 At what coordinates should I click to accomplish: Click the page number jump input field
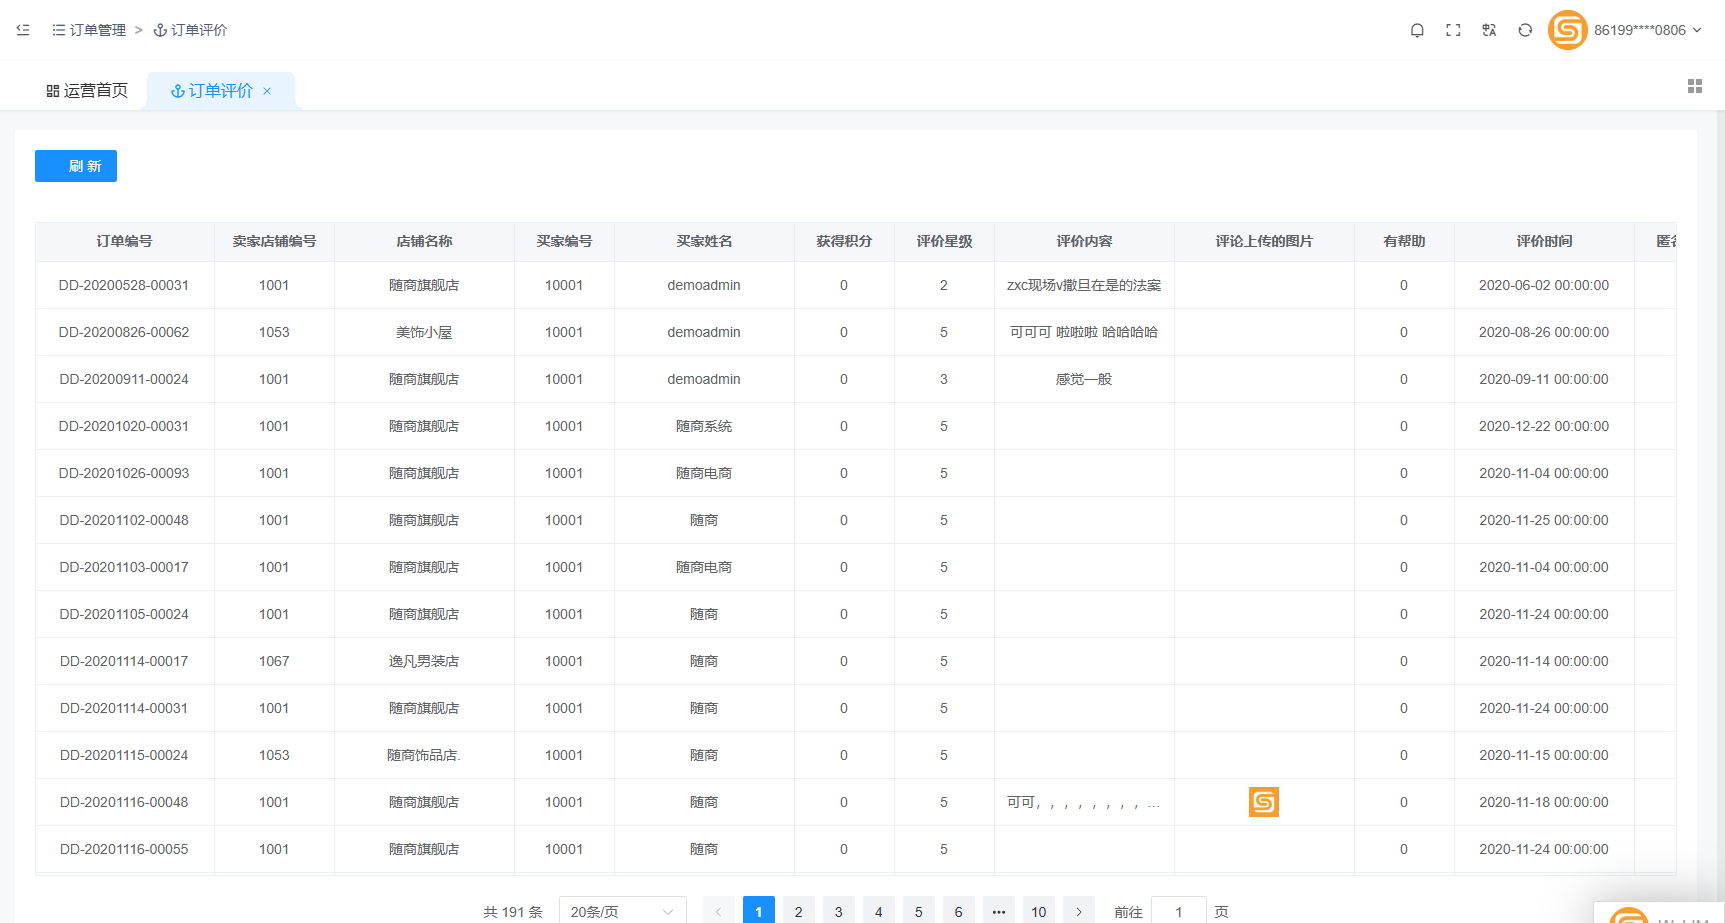(1178, 911)
